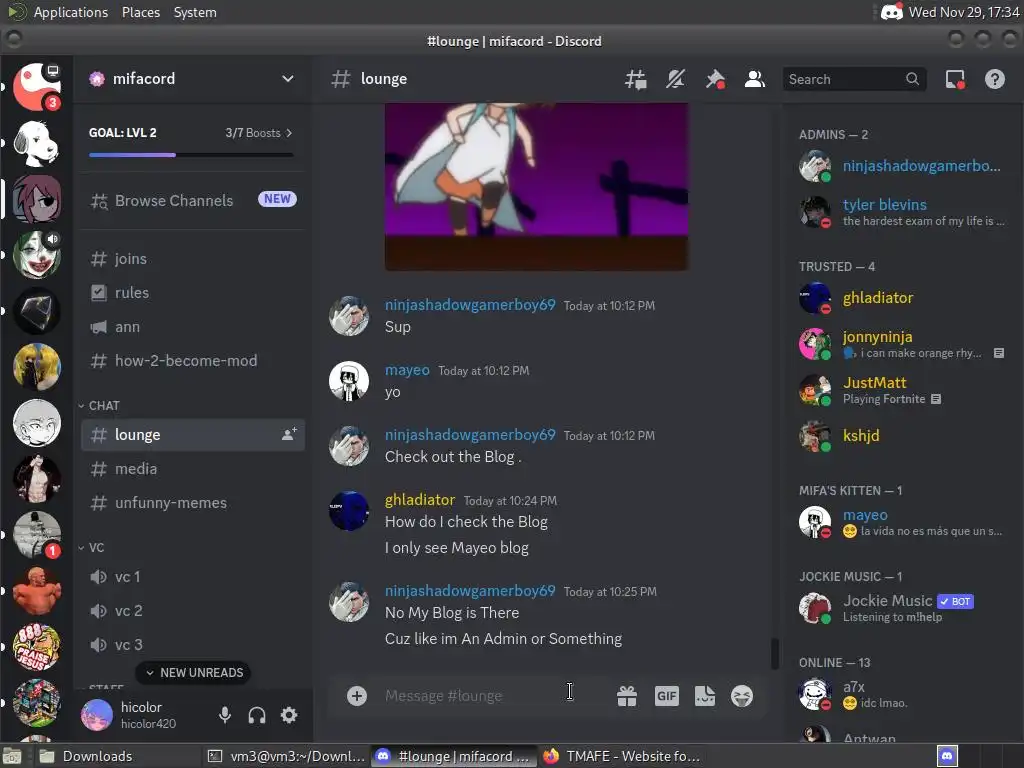
Task: Open the Places menu
Action: coord(140,12)
